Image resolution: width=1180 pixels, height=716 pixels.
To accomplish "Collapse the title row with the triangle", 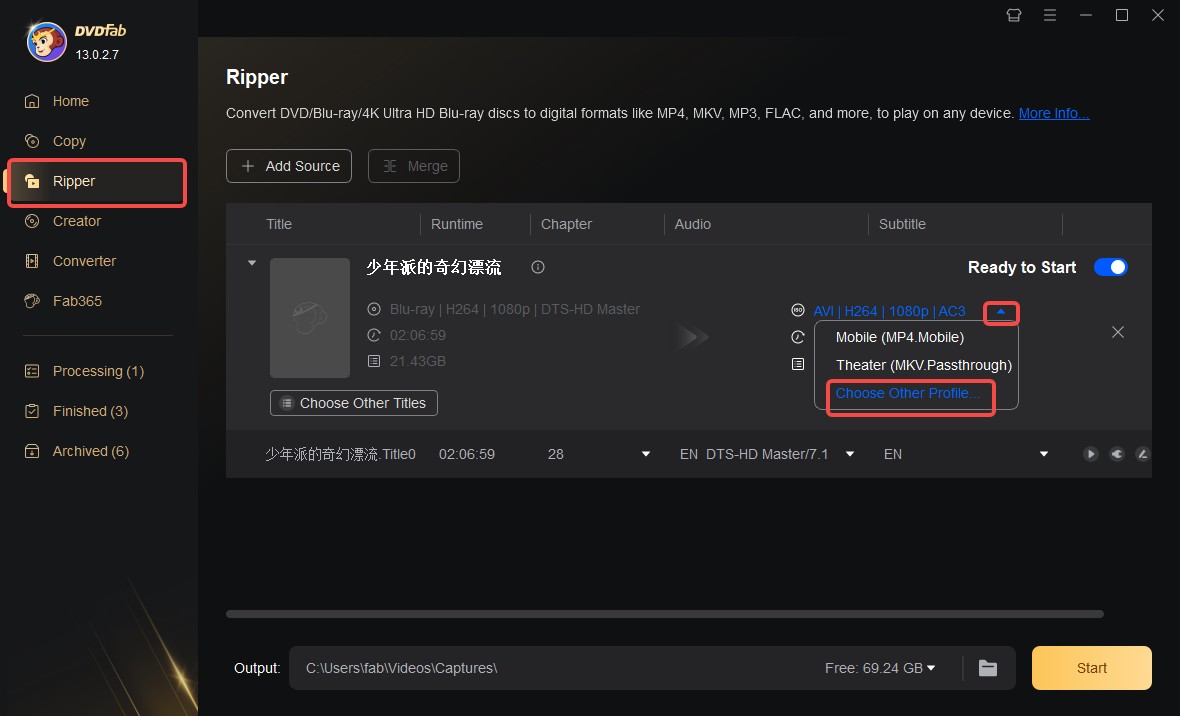I will [x=252, y=263].
